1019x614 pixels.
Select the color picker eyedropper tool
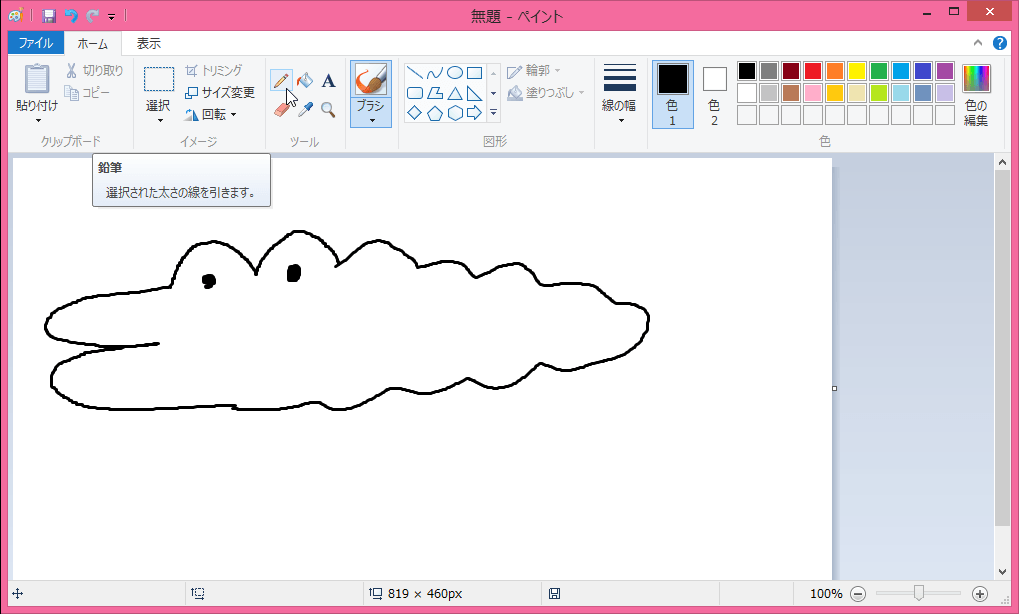(x=305, y=110)
